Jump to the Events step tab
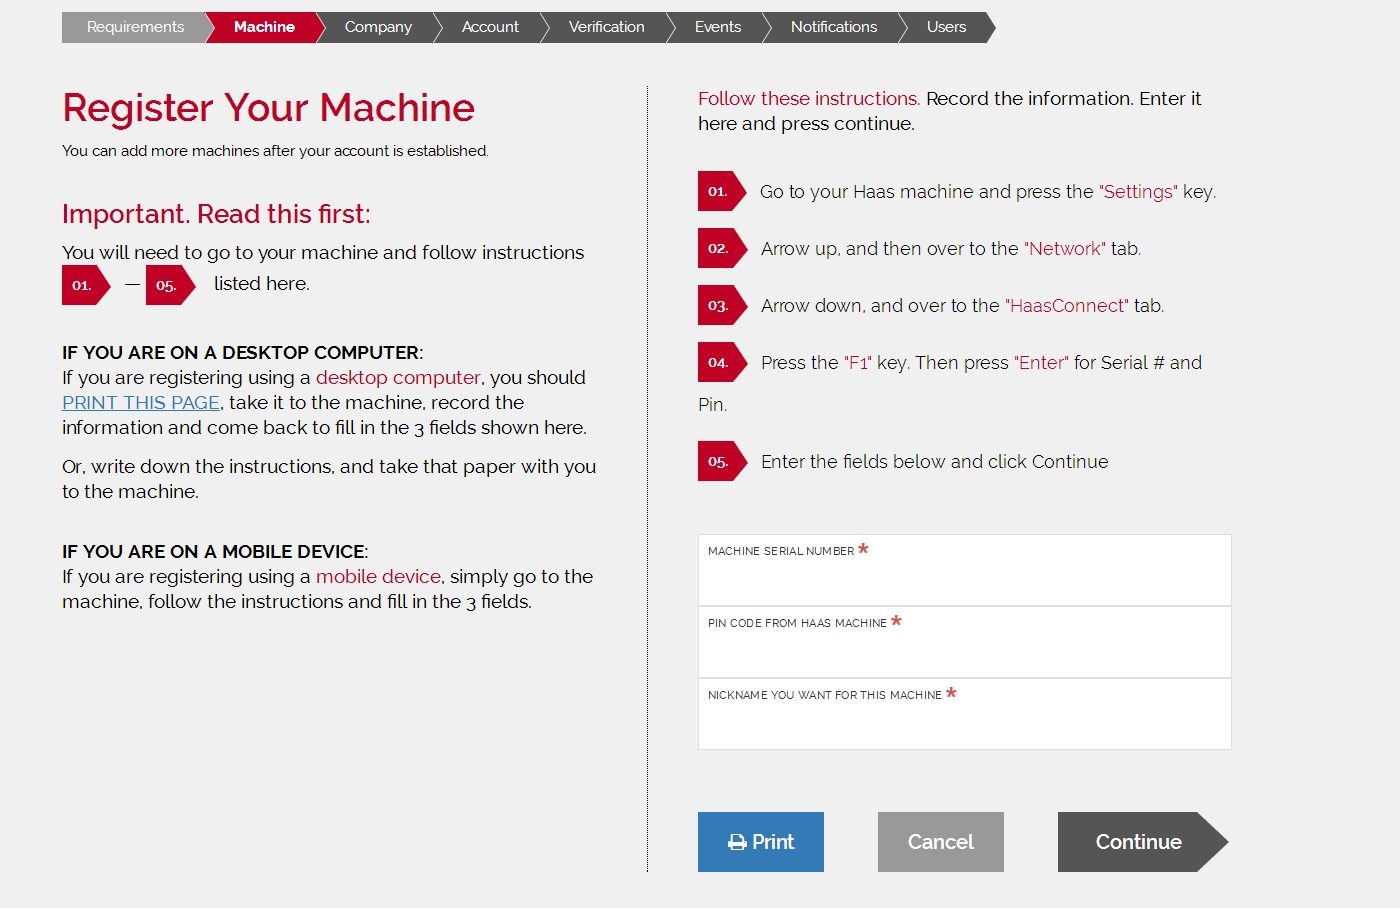Viewport: 1400px width, 908px height. point(718,27)
